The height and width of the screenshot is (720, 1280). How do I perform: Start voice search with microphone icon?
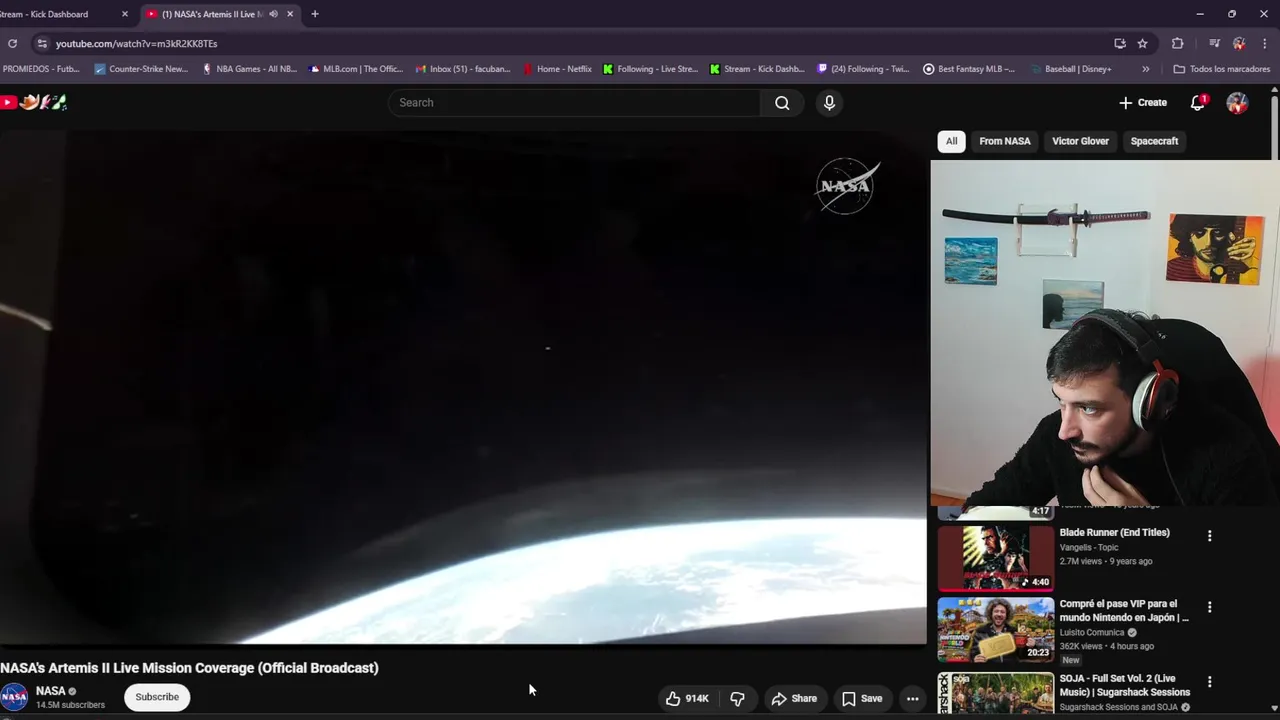point(829,102)
